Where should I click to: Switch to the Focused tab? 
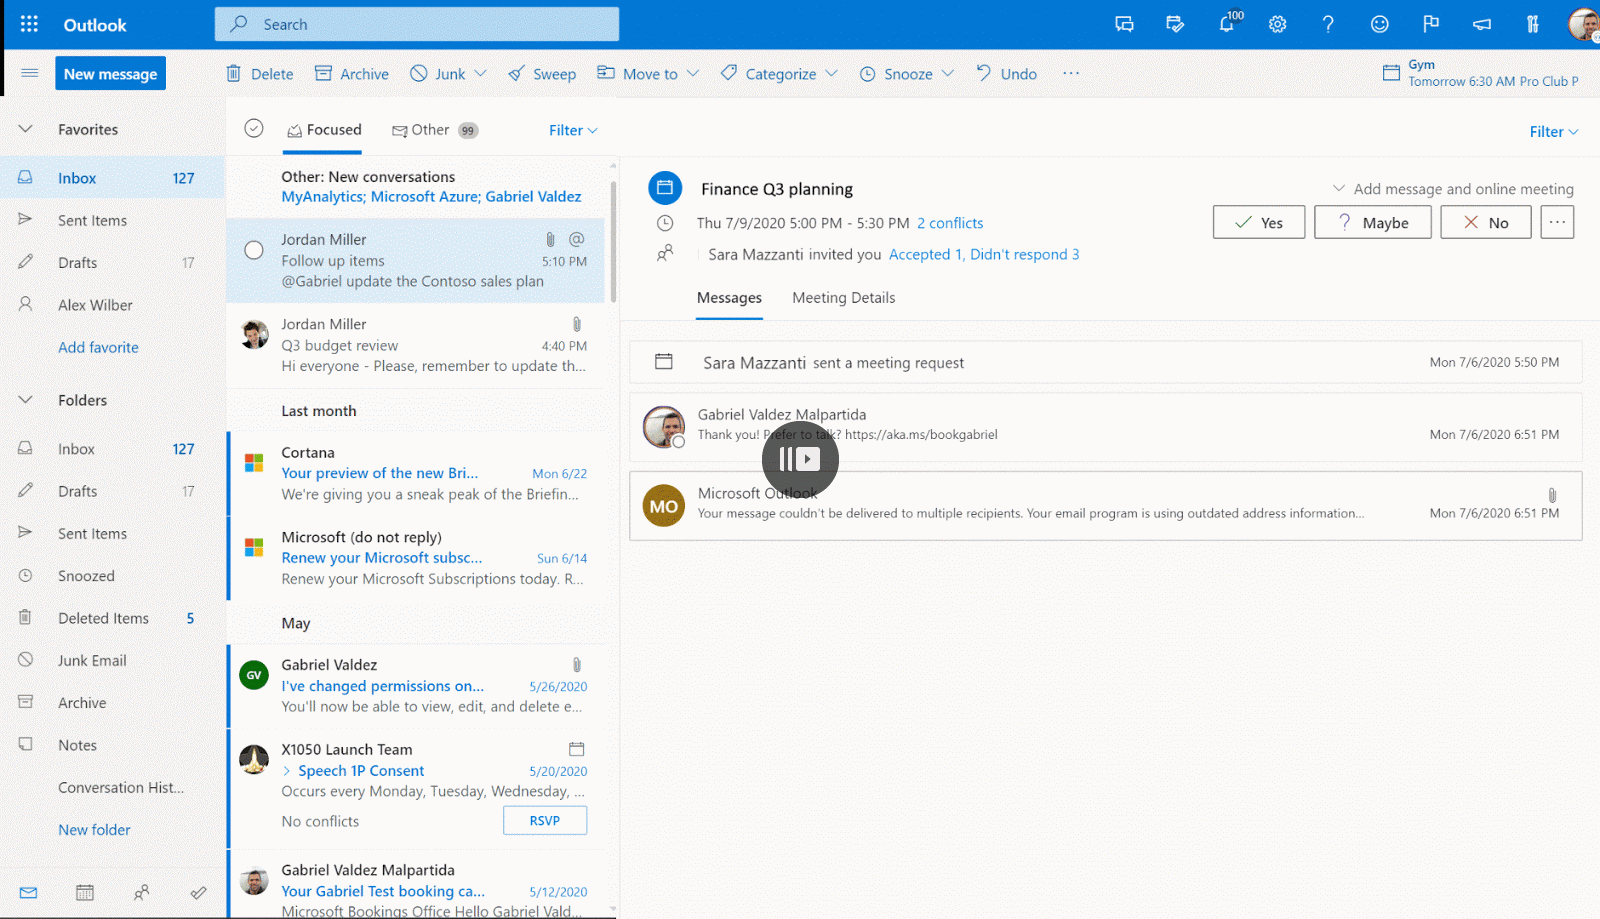[x=323, y=130]
